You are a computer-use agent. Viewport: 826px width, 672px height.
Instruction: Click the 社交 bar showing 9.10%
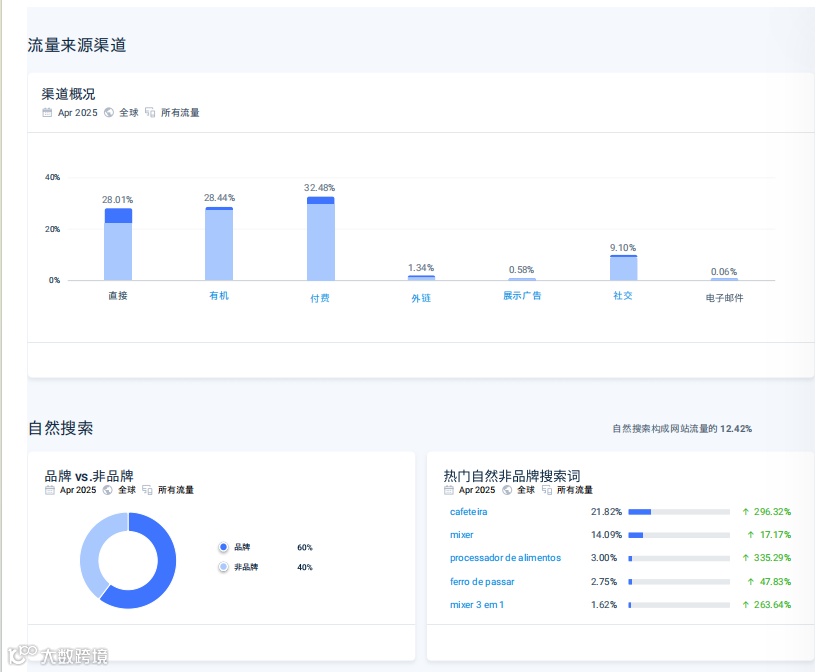tap(623, 268)
